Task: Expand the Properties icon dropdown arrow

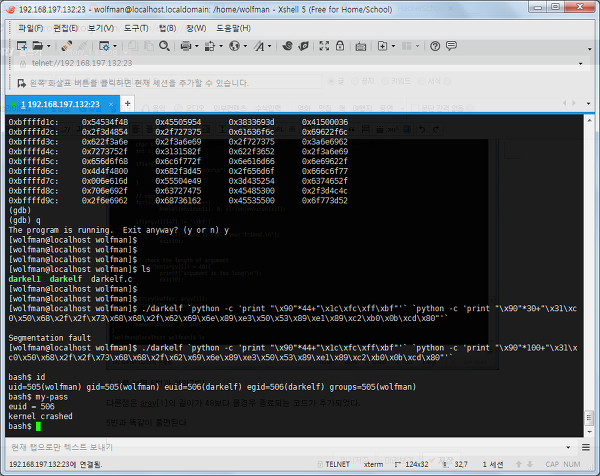Action: click(x=115, y=46)
